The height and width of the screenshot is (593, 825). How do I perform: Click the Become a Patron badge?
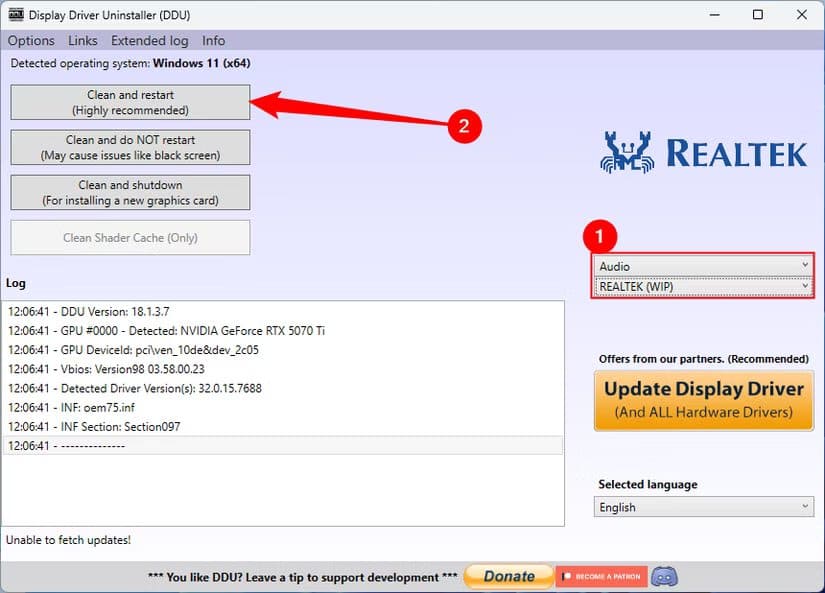point(601,576)
